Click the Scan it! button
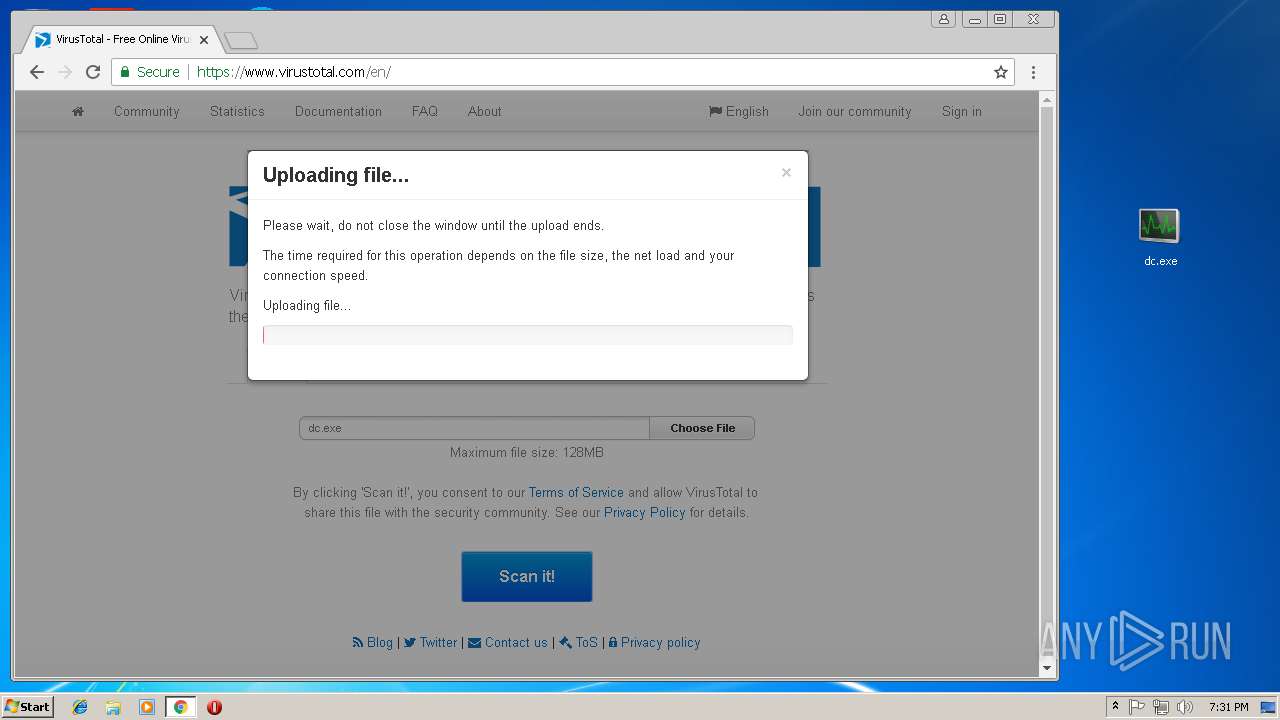The width and height of the screenshot is (1280, 720). coord(527,576)
